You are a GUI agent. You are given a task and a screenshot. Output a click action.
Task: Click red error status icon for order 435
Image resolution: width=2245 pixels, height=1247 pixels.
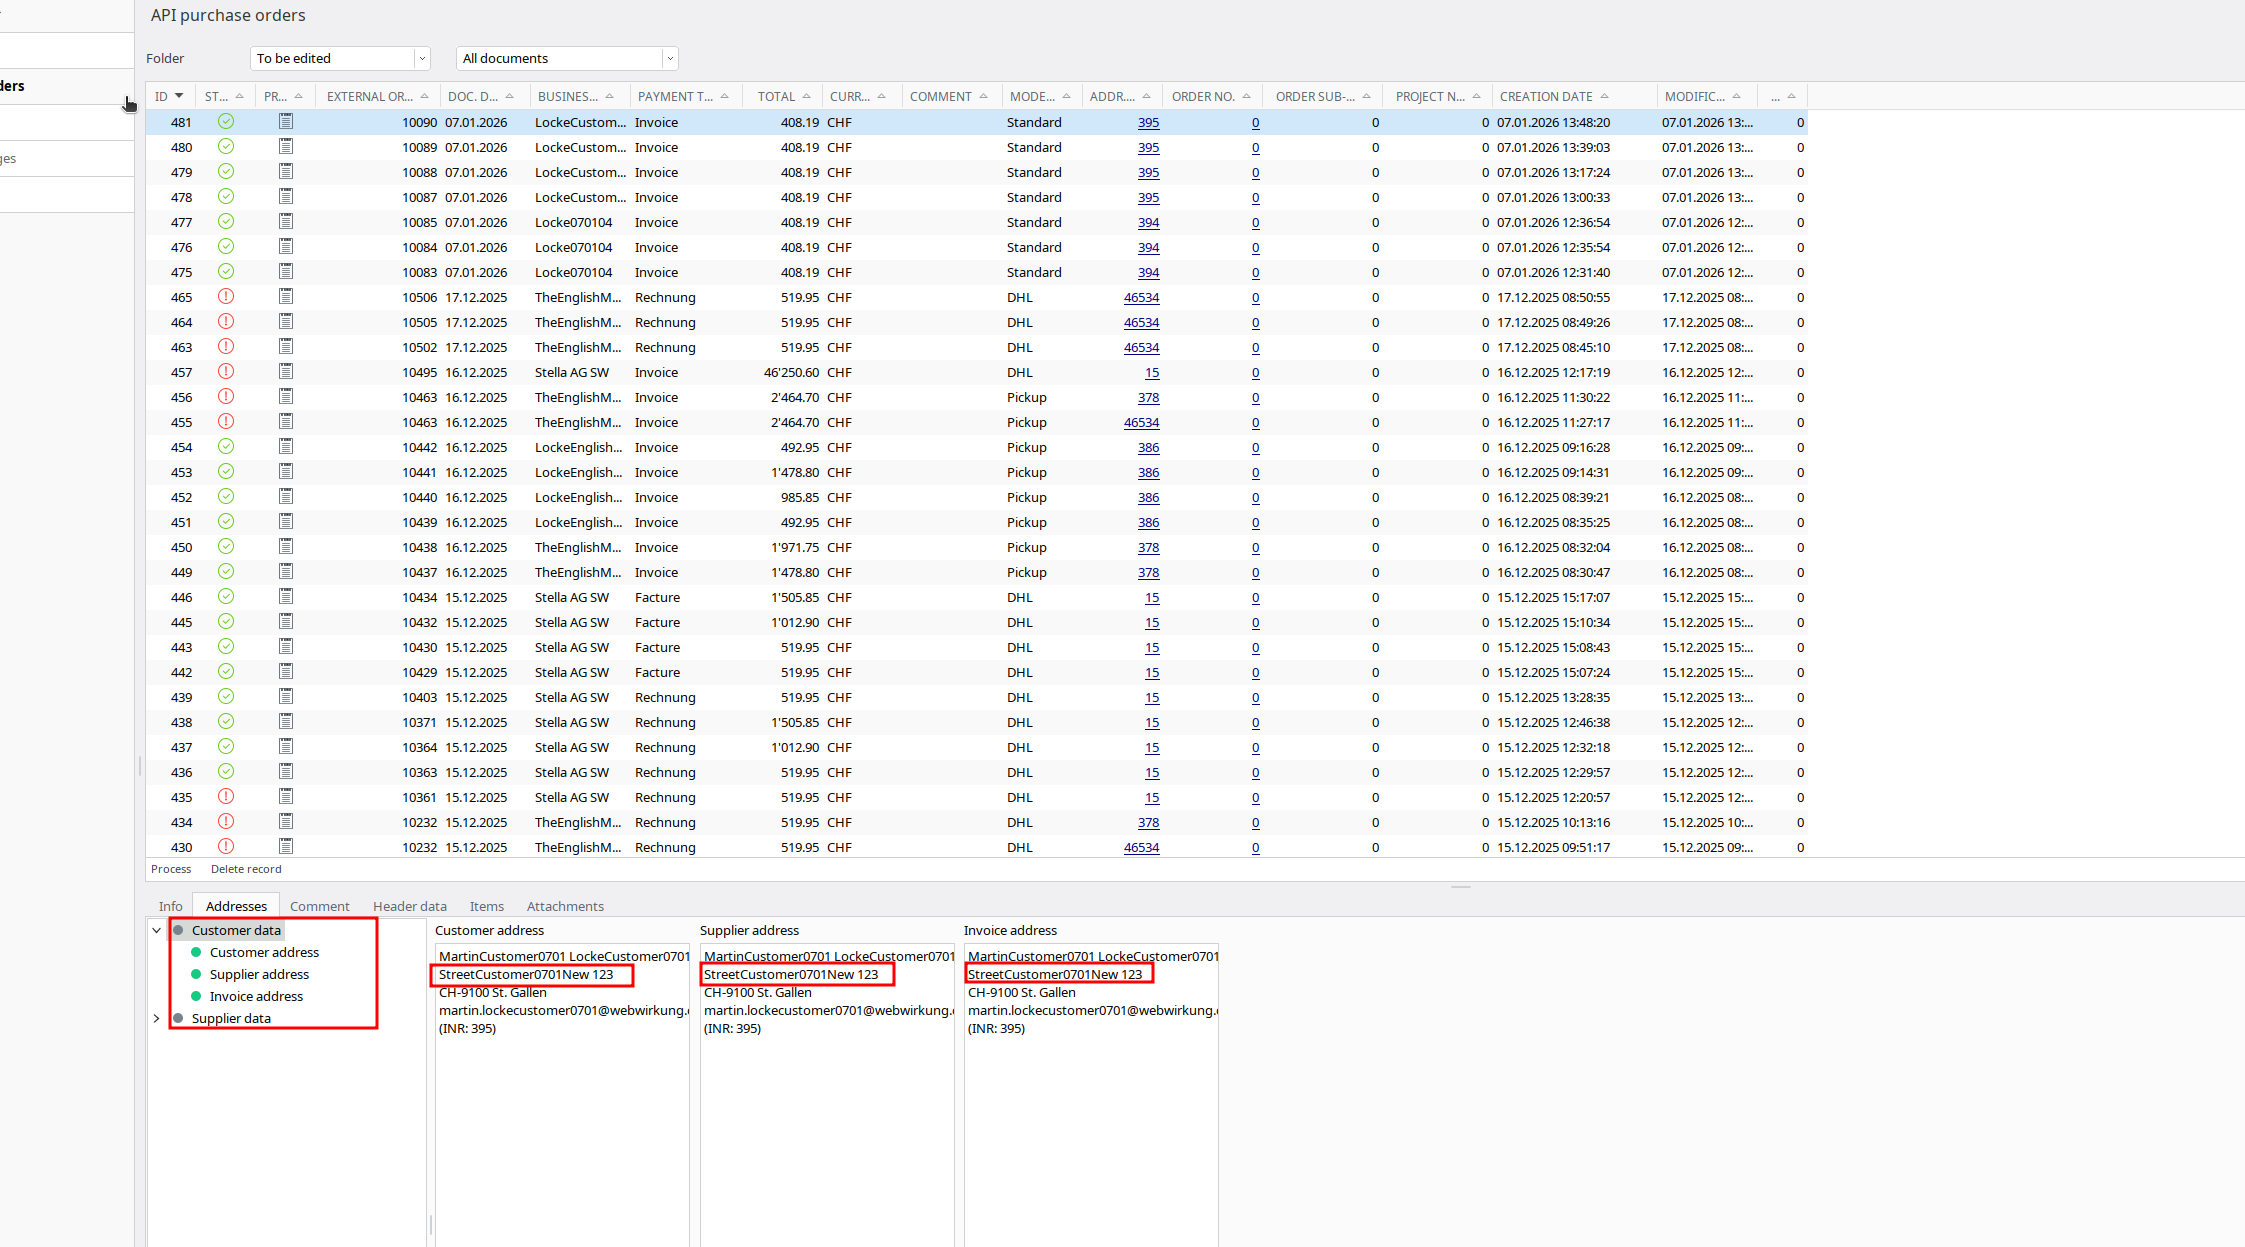[x=226, y=797]
